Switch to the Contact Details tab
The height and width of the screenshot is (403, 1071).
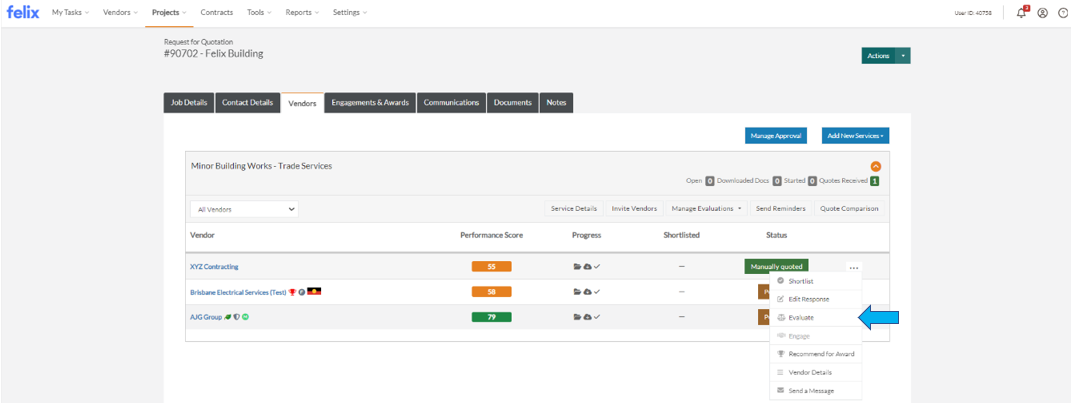point(247,102)
